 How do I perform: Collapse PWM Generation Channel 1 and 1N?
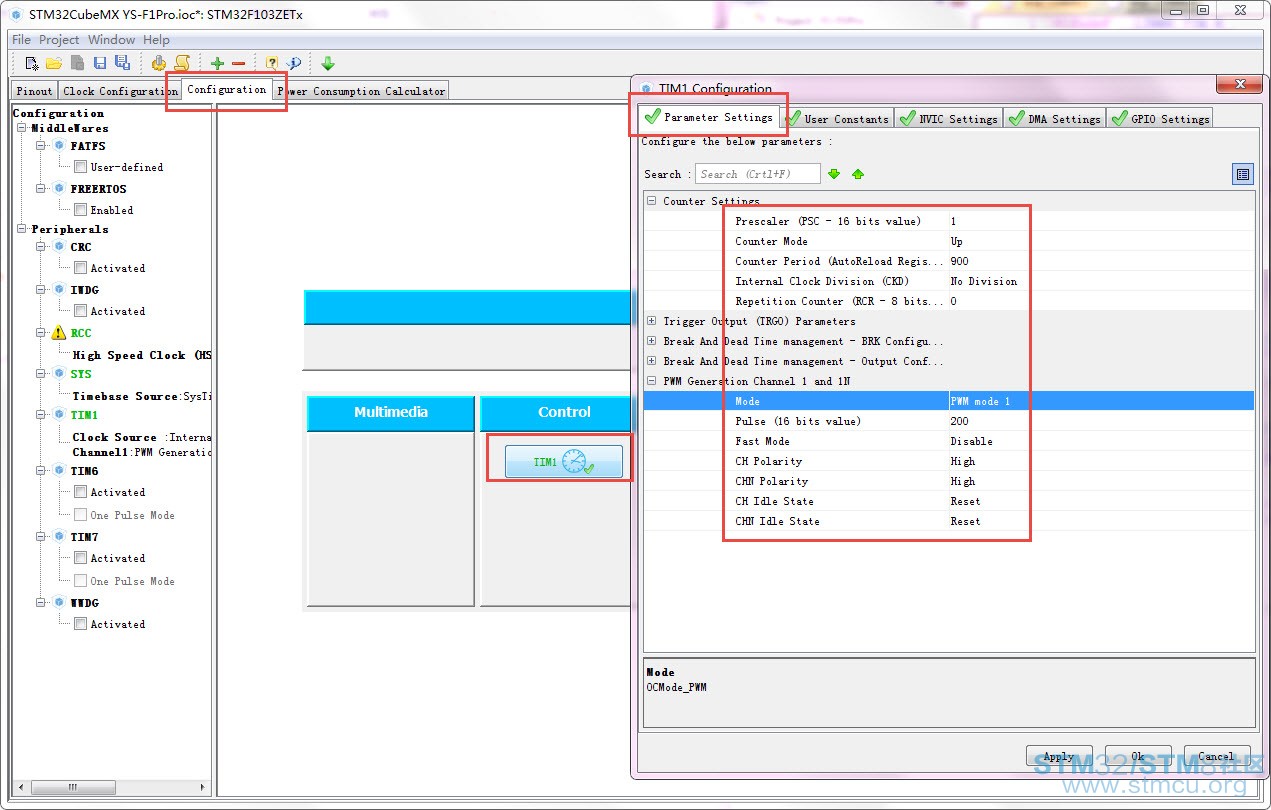point(652,381)
